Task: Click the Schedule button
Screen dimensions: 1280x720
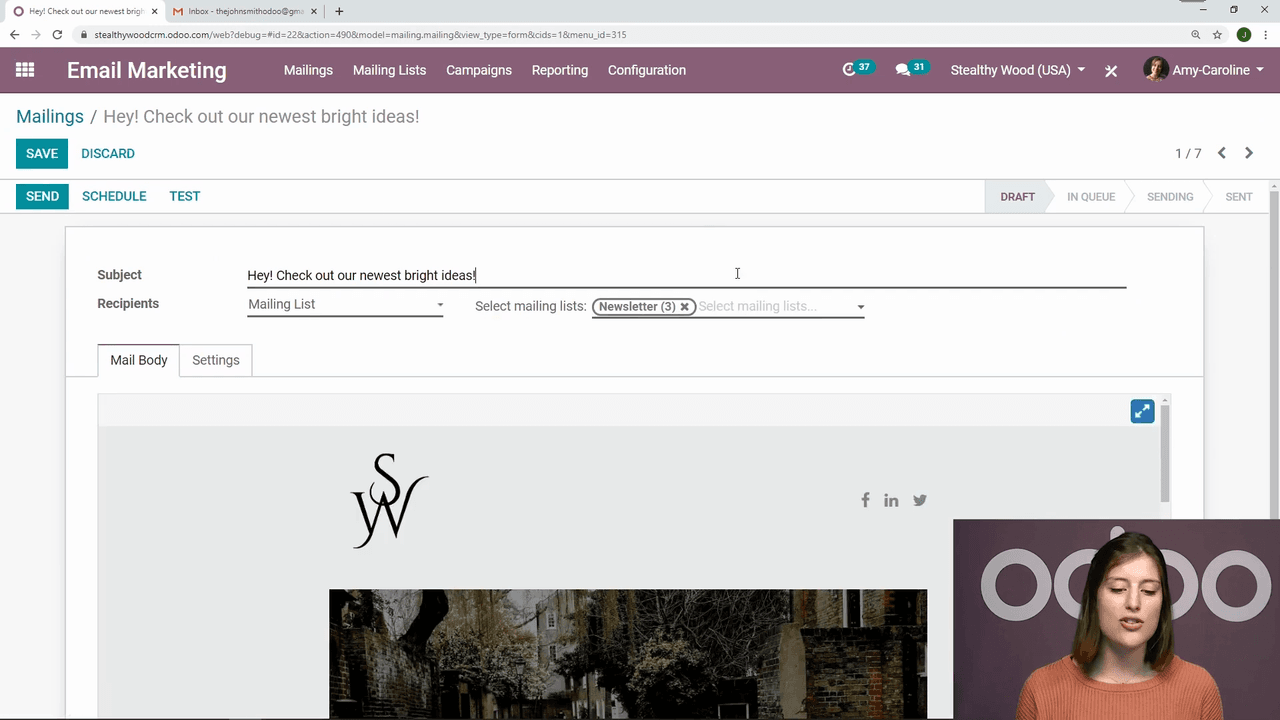Action: tap(114, 196)
